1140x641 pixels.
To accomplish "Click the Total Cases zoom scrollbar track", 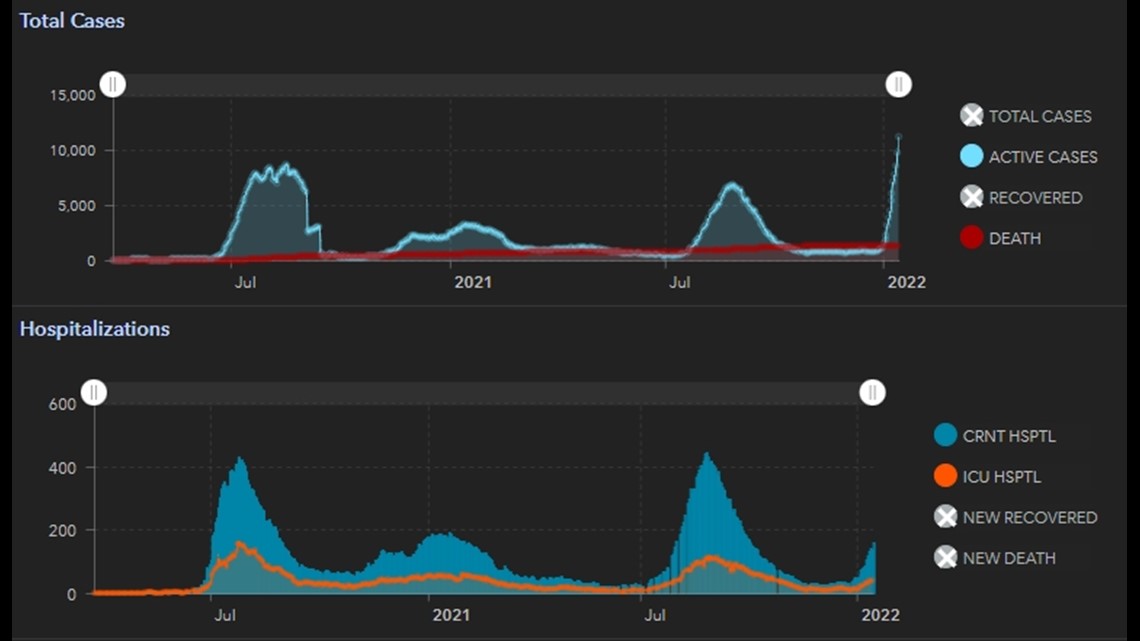I will [500, 85].
